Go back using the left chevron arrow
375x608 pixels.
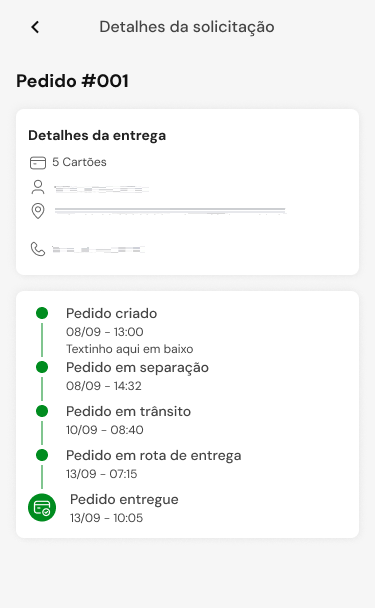coord(35,27)
